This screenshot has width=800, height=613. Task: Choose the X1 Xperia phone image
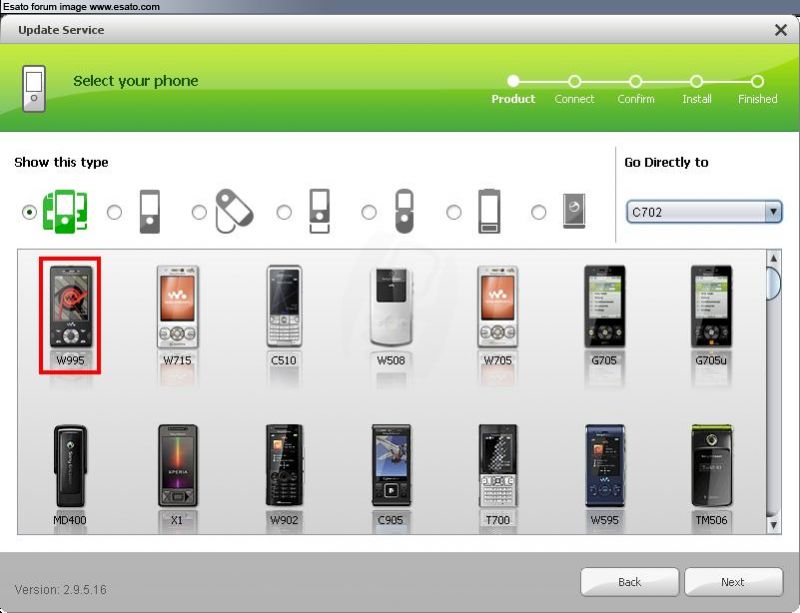[x=178, y=465]
